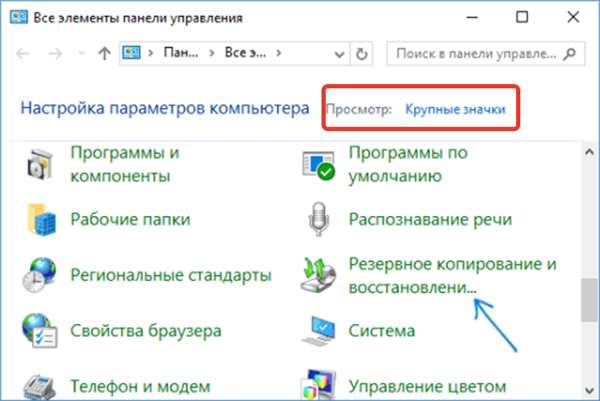Go forward with the right arrow
Screen dimensions: 600x401
coord(55,54)
